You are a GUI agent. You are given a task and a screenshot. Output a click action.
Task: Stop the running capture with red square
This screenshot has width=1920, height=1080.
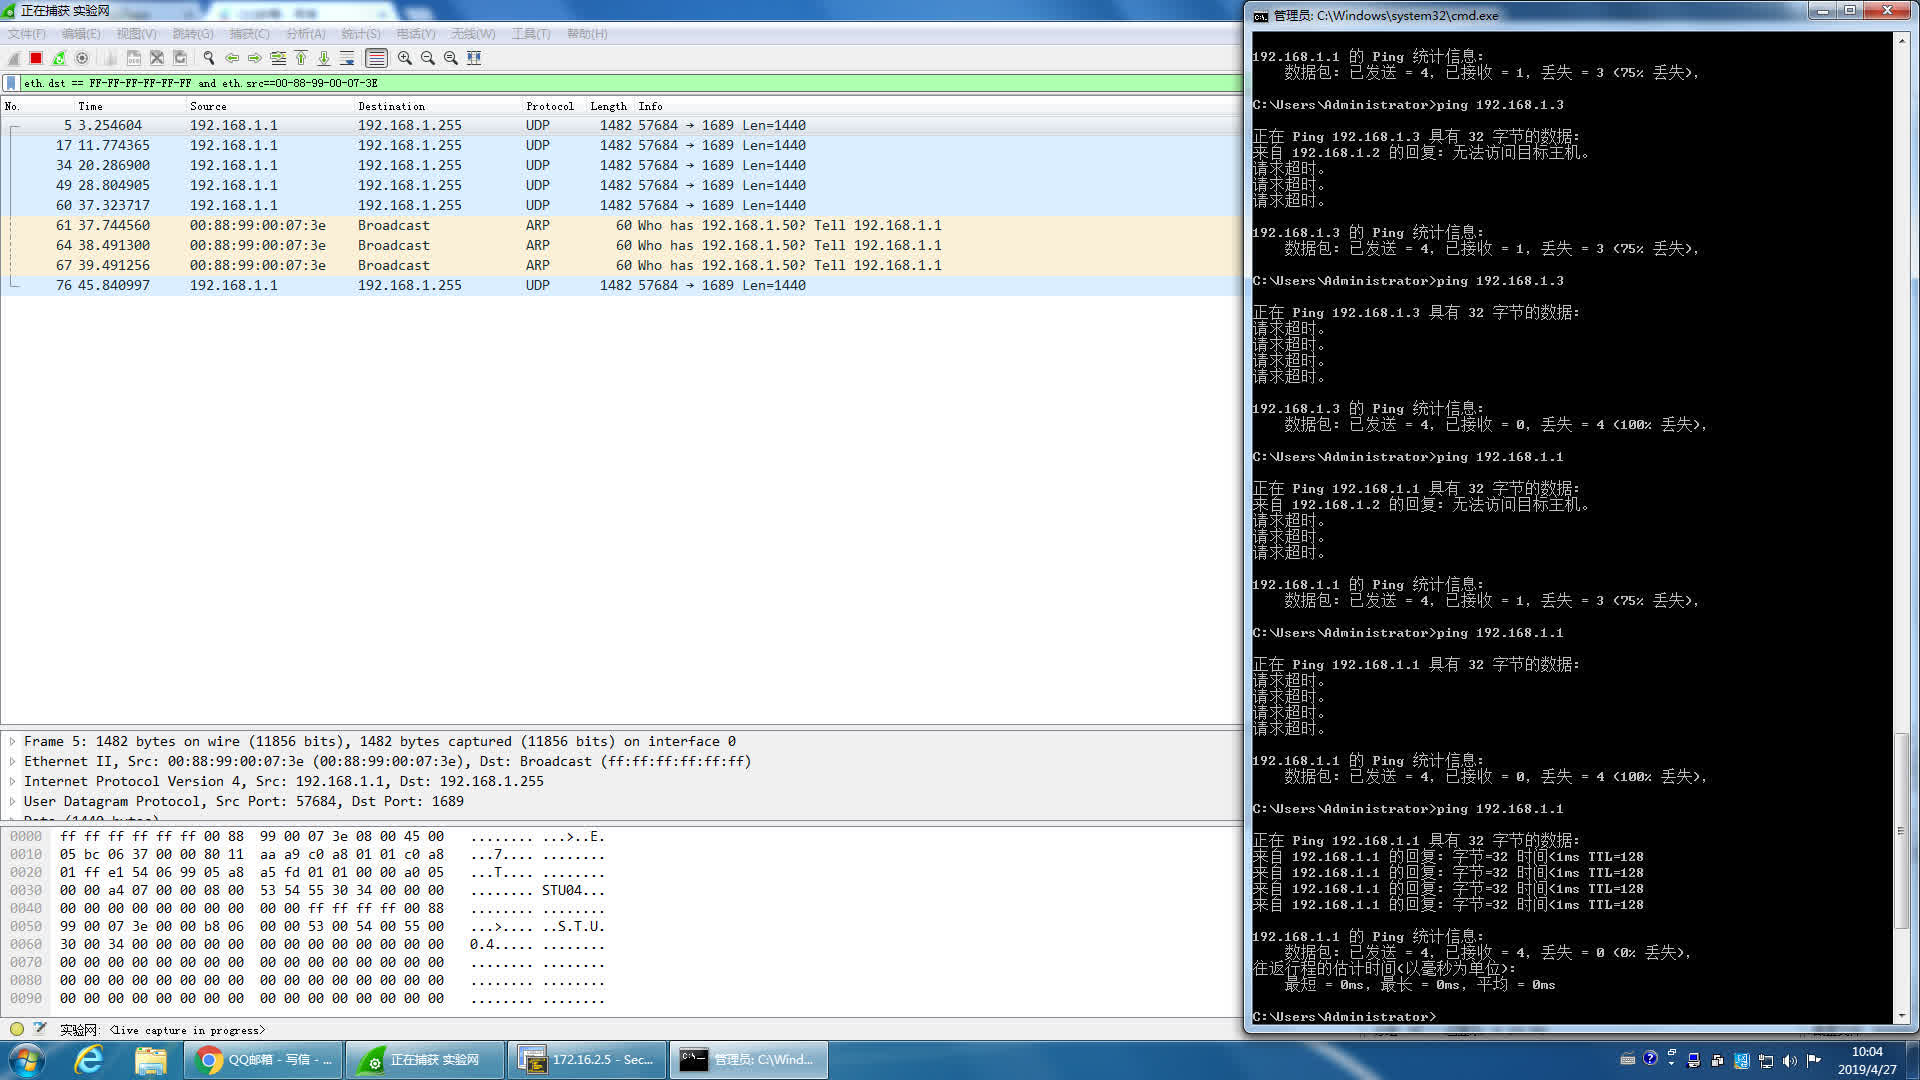36,58
